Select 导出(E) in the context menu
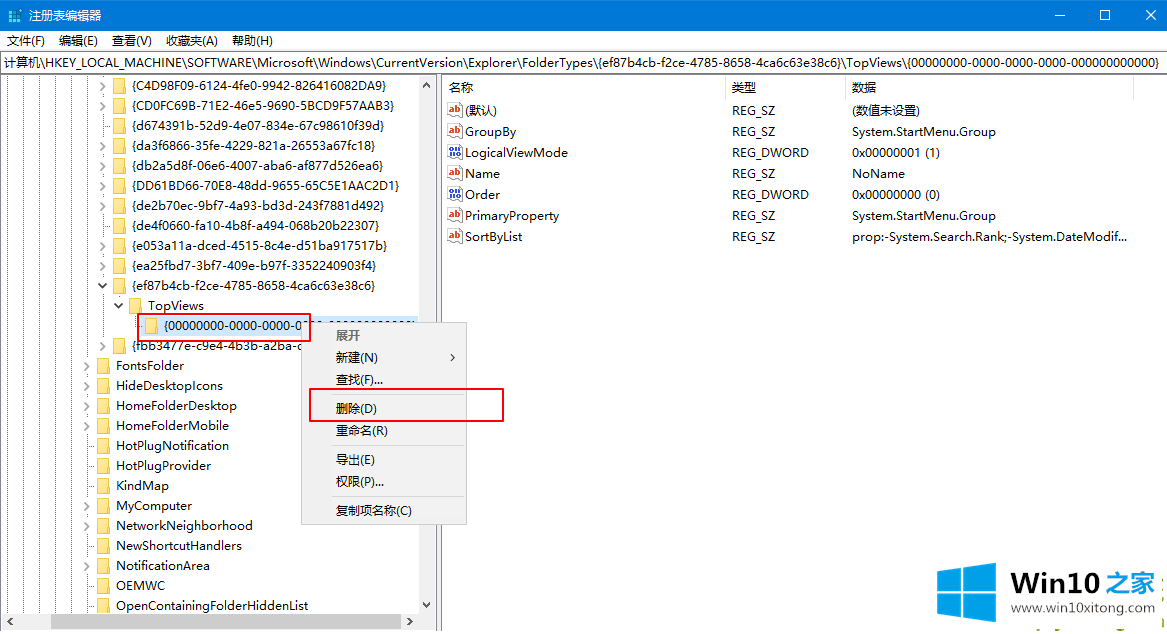Image resolution: width=1167 pixels, height=634 pixels. pos(355,460)
